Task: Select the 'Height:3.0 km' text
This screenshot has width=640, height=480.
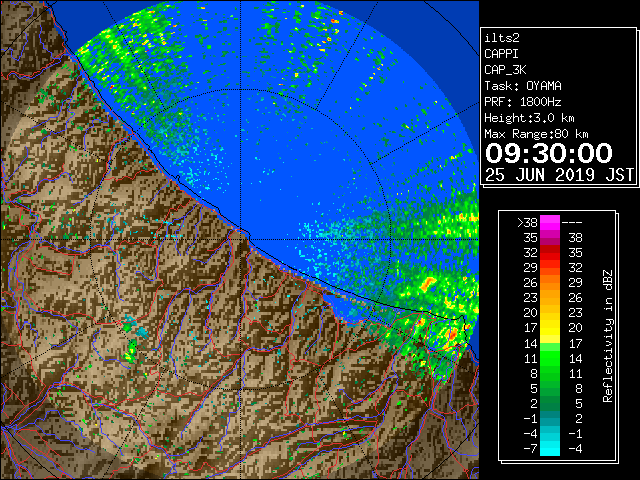Action: click(529, 118)
